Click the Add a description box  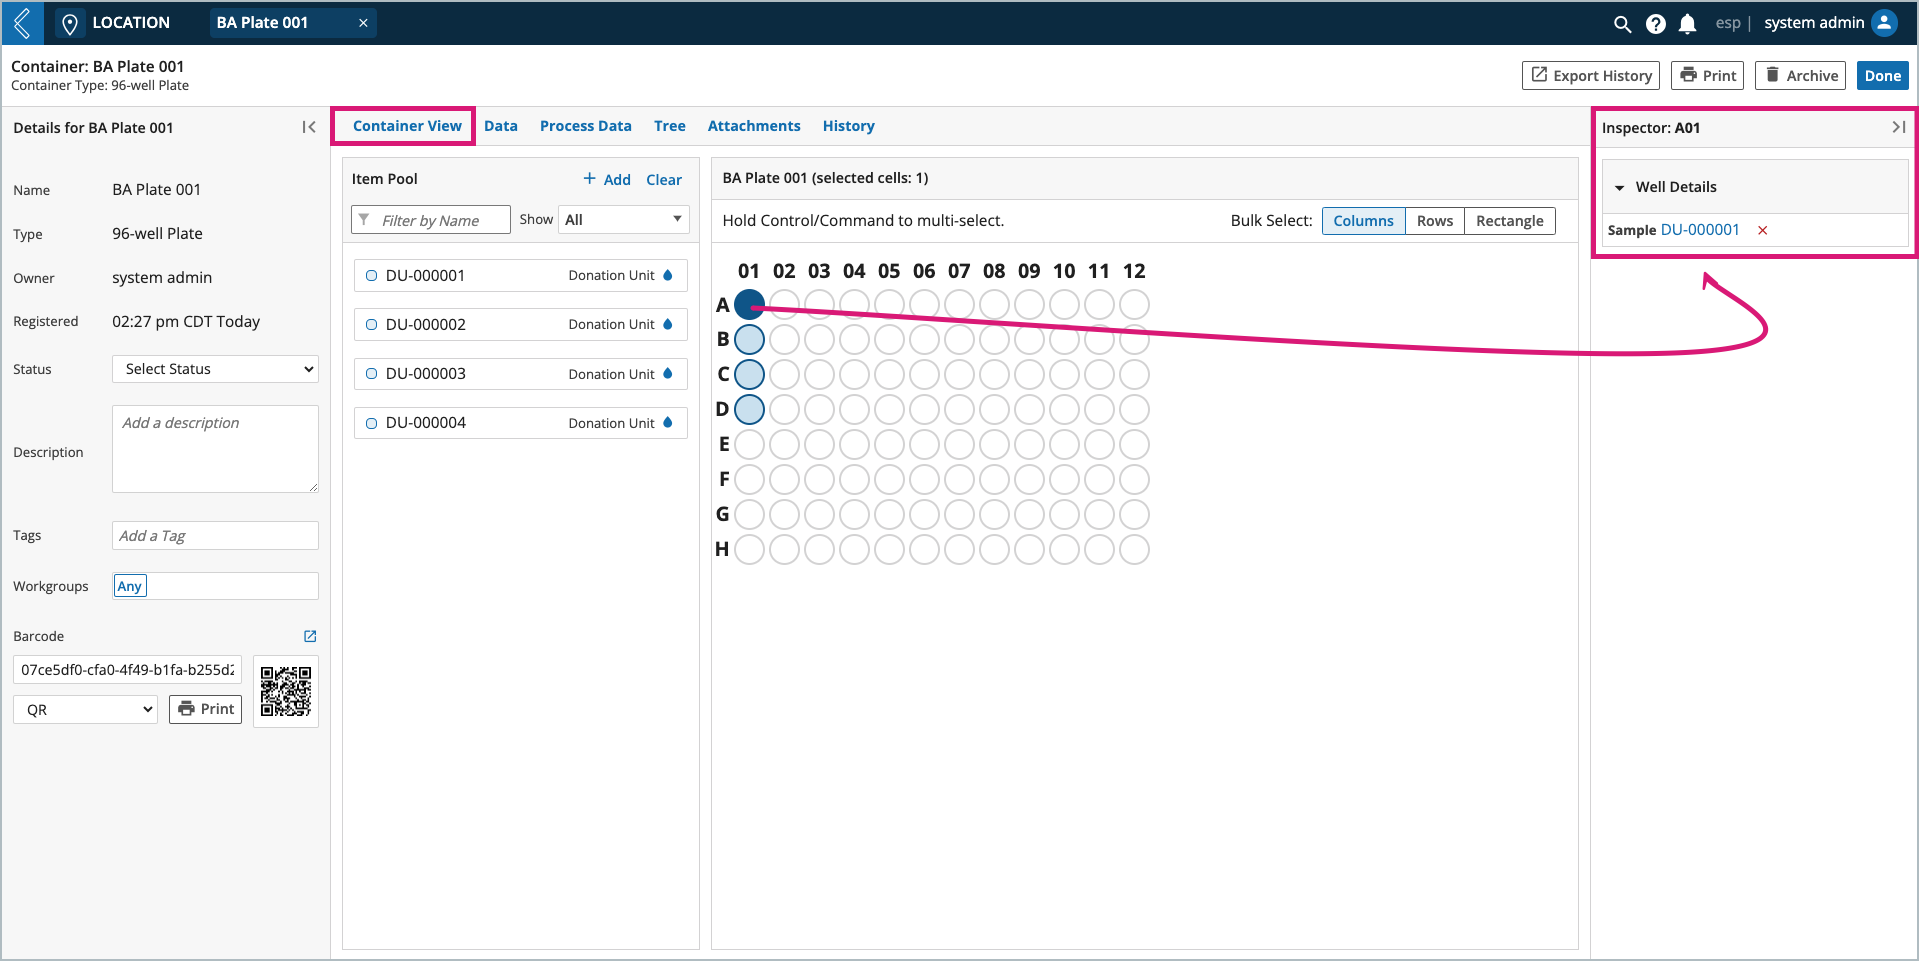coord(215,449)
